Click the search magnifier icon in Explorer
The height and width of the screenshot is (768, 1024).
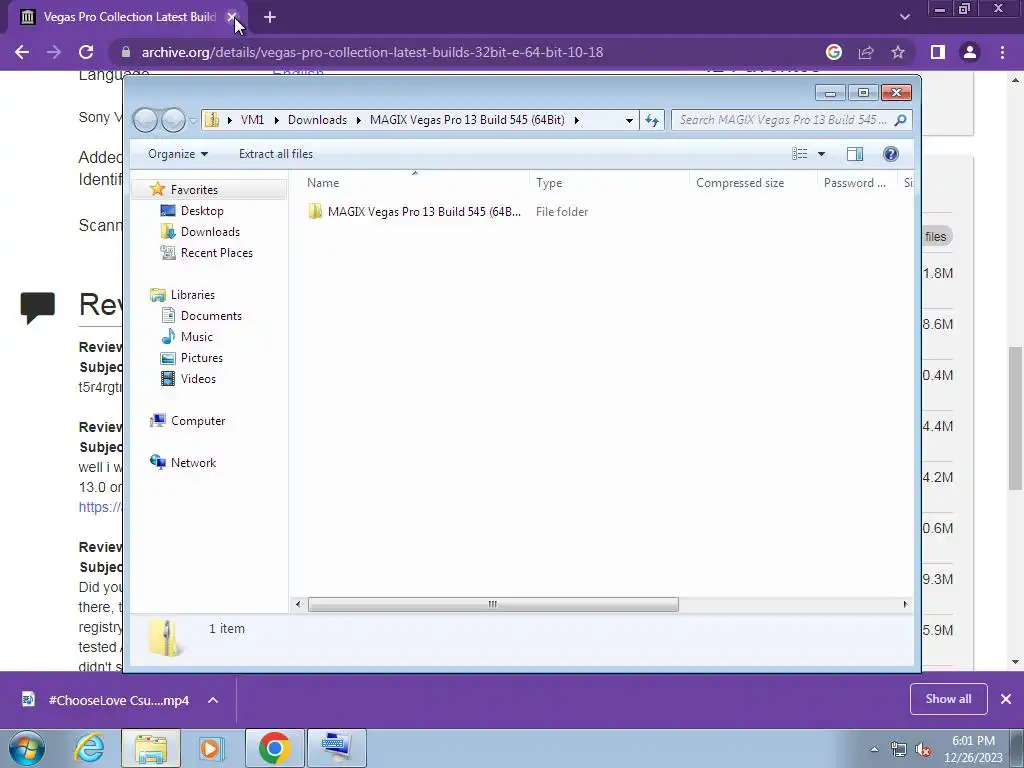[x=901, y=120]
